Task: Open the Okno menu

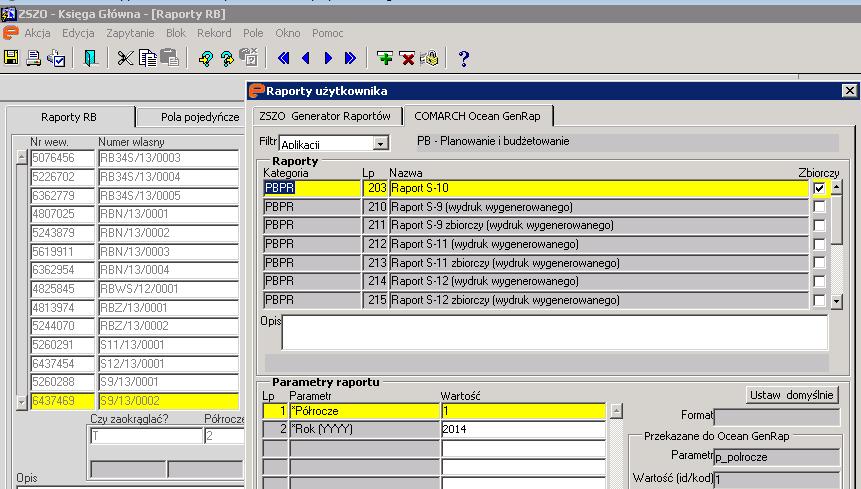Action: tap(288, 33)
